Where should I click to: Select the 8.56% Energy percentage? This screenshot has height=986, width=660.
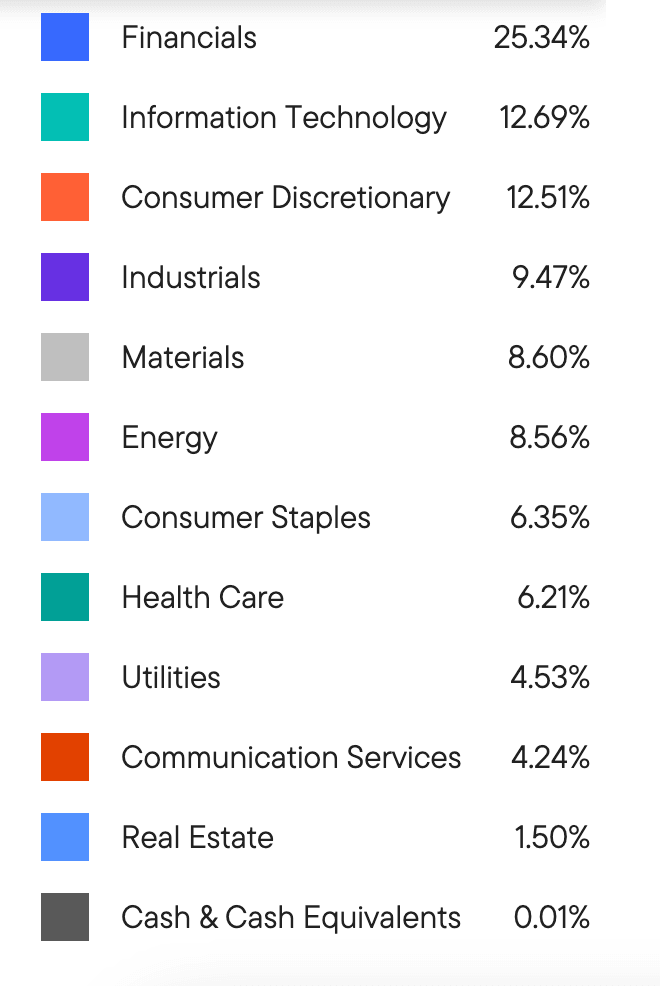549,438
